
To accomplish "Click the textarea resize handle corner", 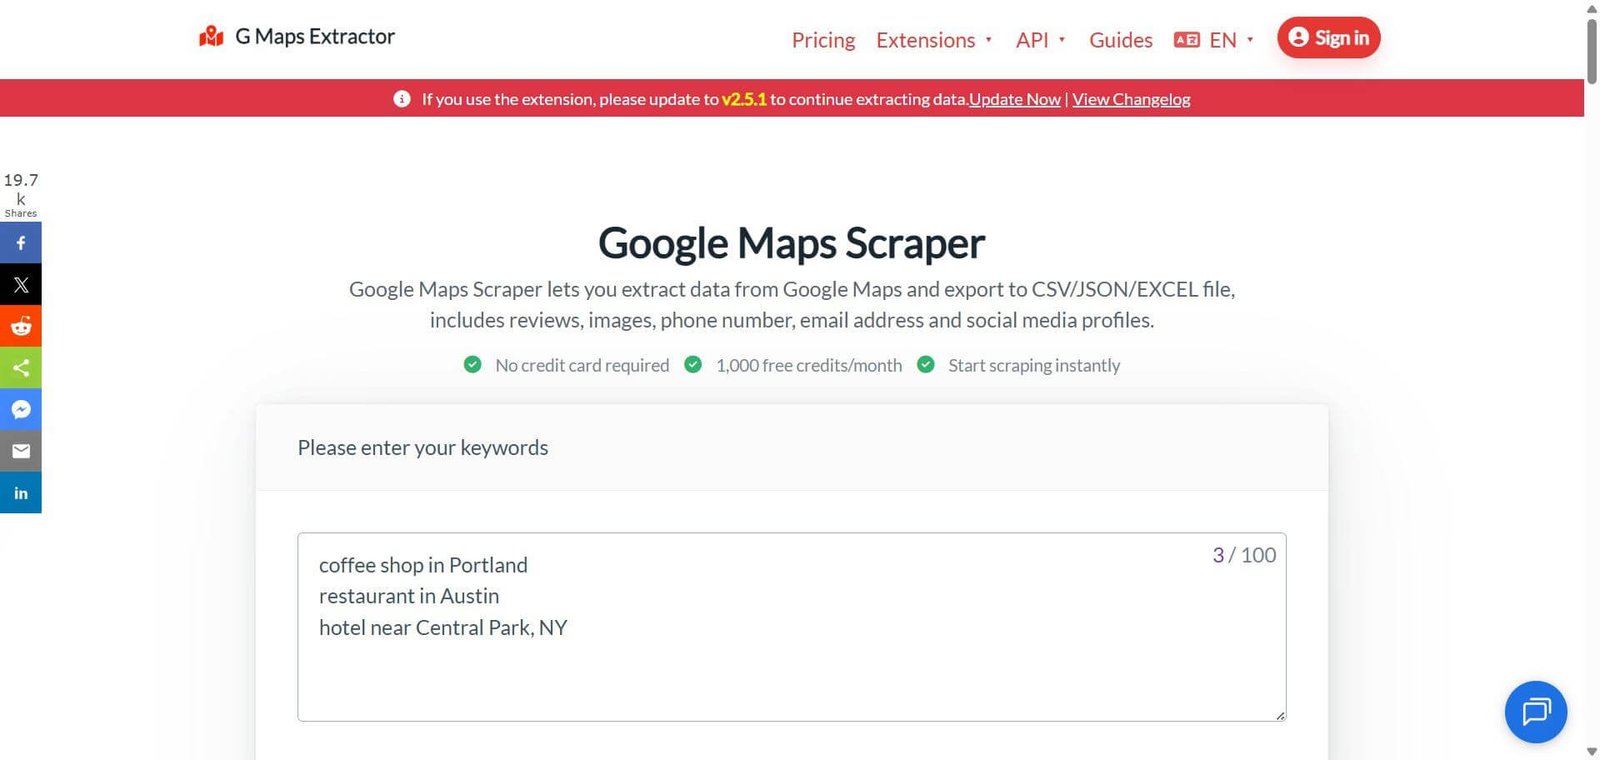I will pos(1280,715).
